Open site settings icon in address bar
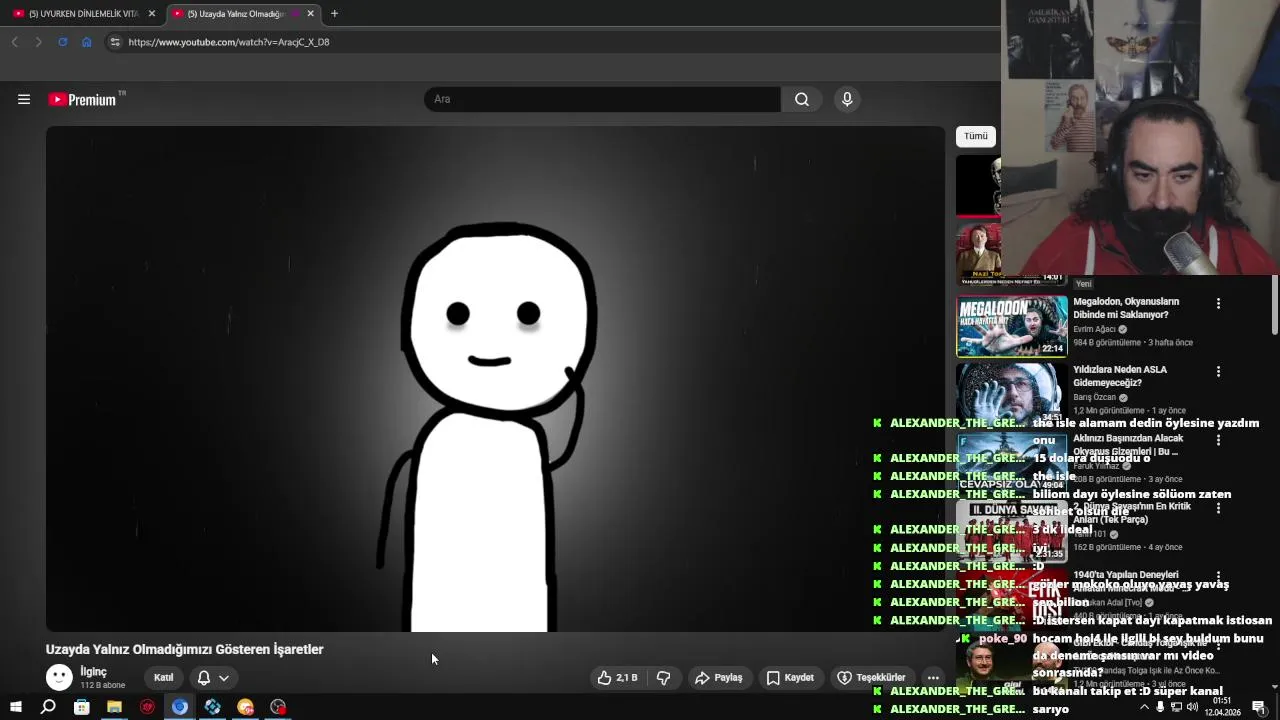 (115, 42)
